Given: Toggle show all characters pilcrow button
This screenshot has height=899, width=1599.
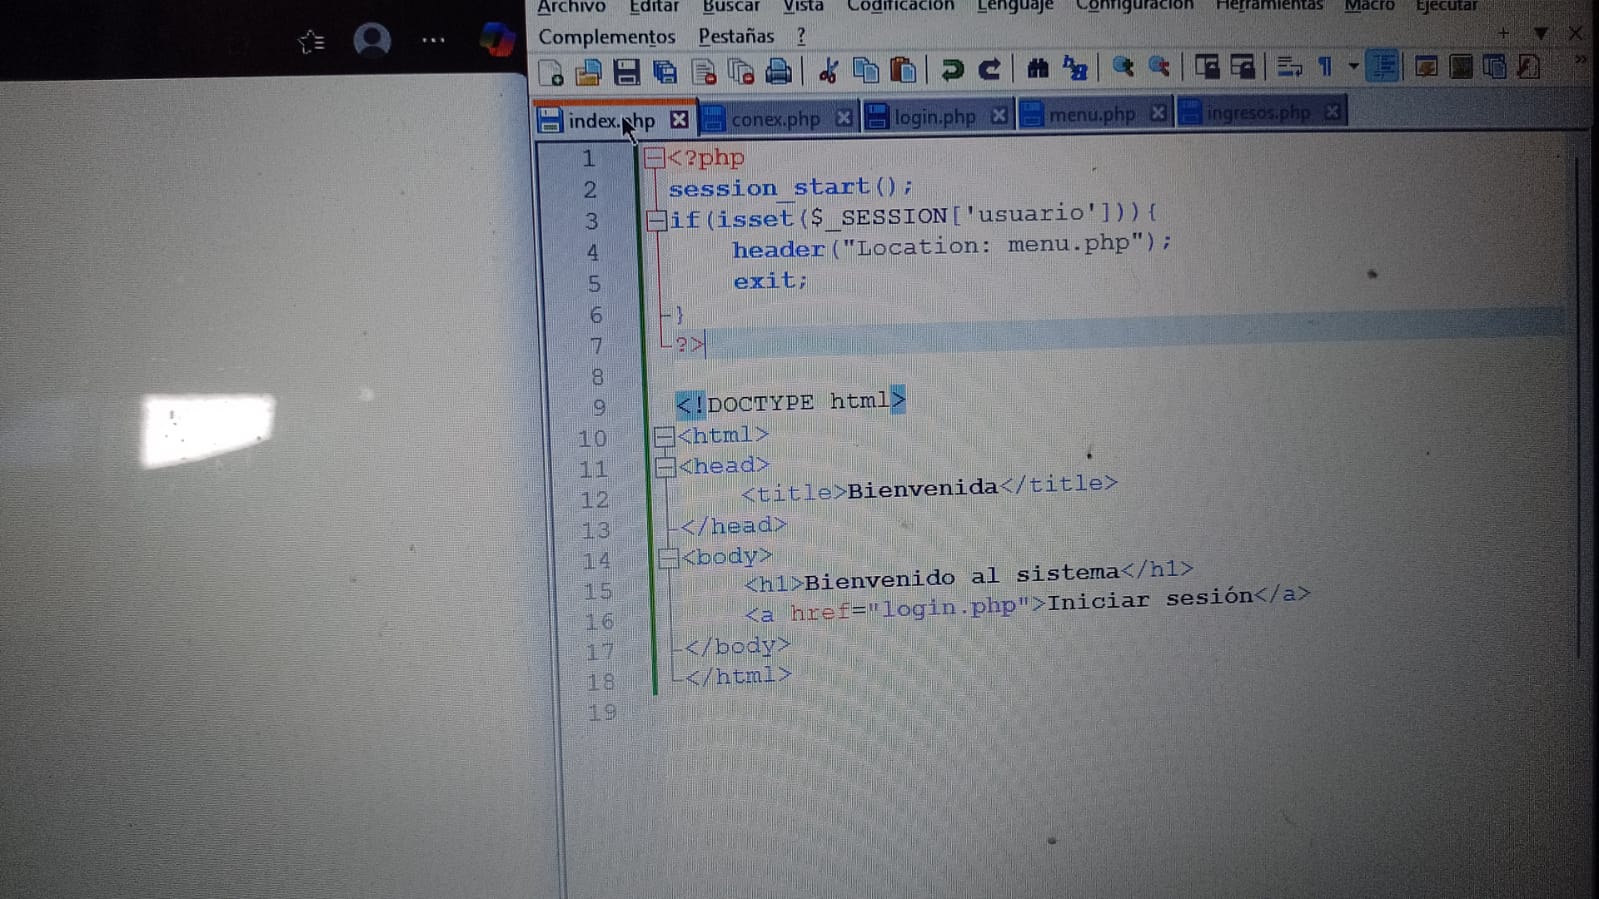Looking at the screenshot, I should [1325, 67].
